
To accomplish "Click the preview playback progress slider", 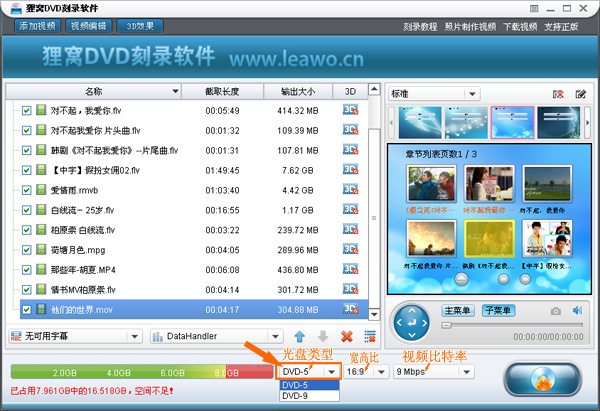I will click(512, 325).
